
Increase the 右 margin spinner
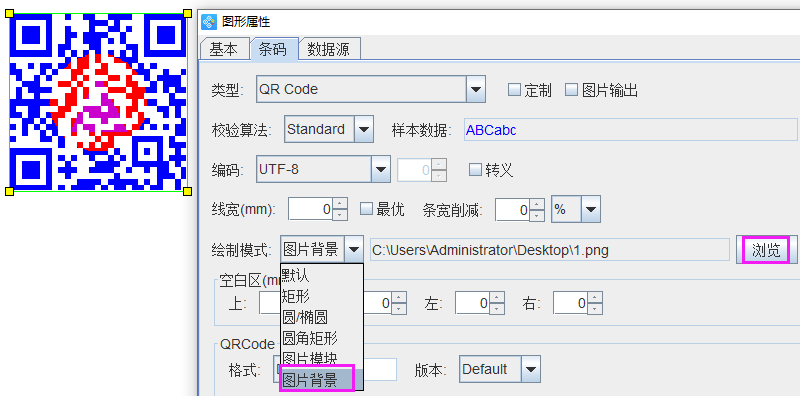pos(596,298)
